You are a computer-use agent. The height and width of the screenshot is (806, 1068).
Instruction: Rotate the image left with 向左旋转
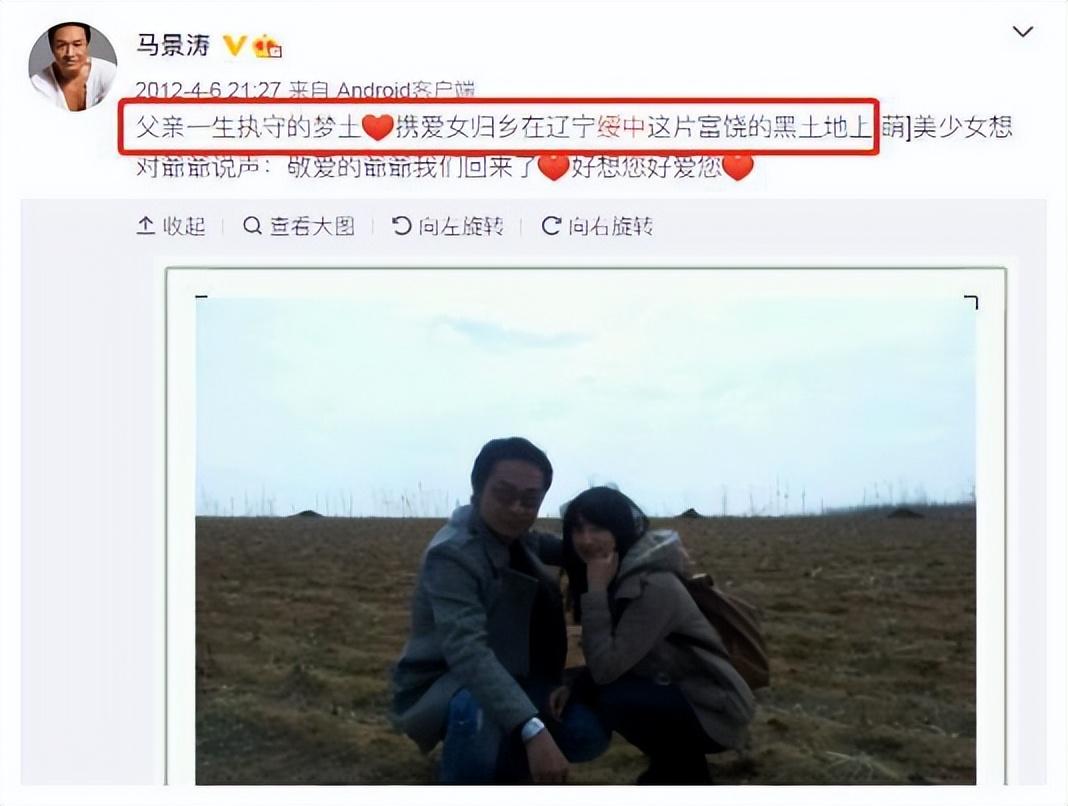coord(447,226)
